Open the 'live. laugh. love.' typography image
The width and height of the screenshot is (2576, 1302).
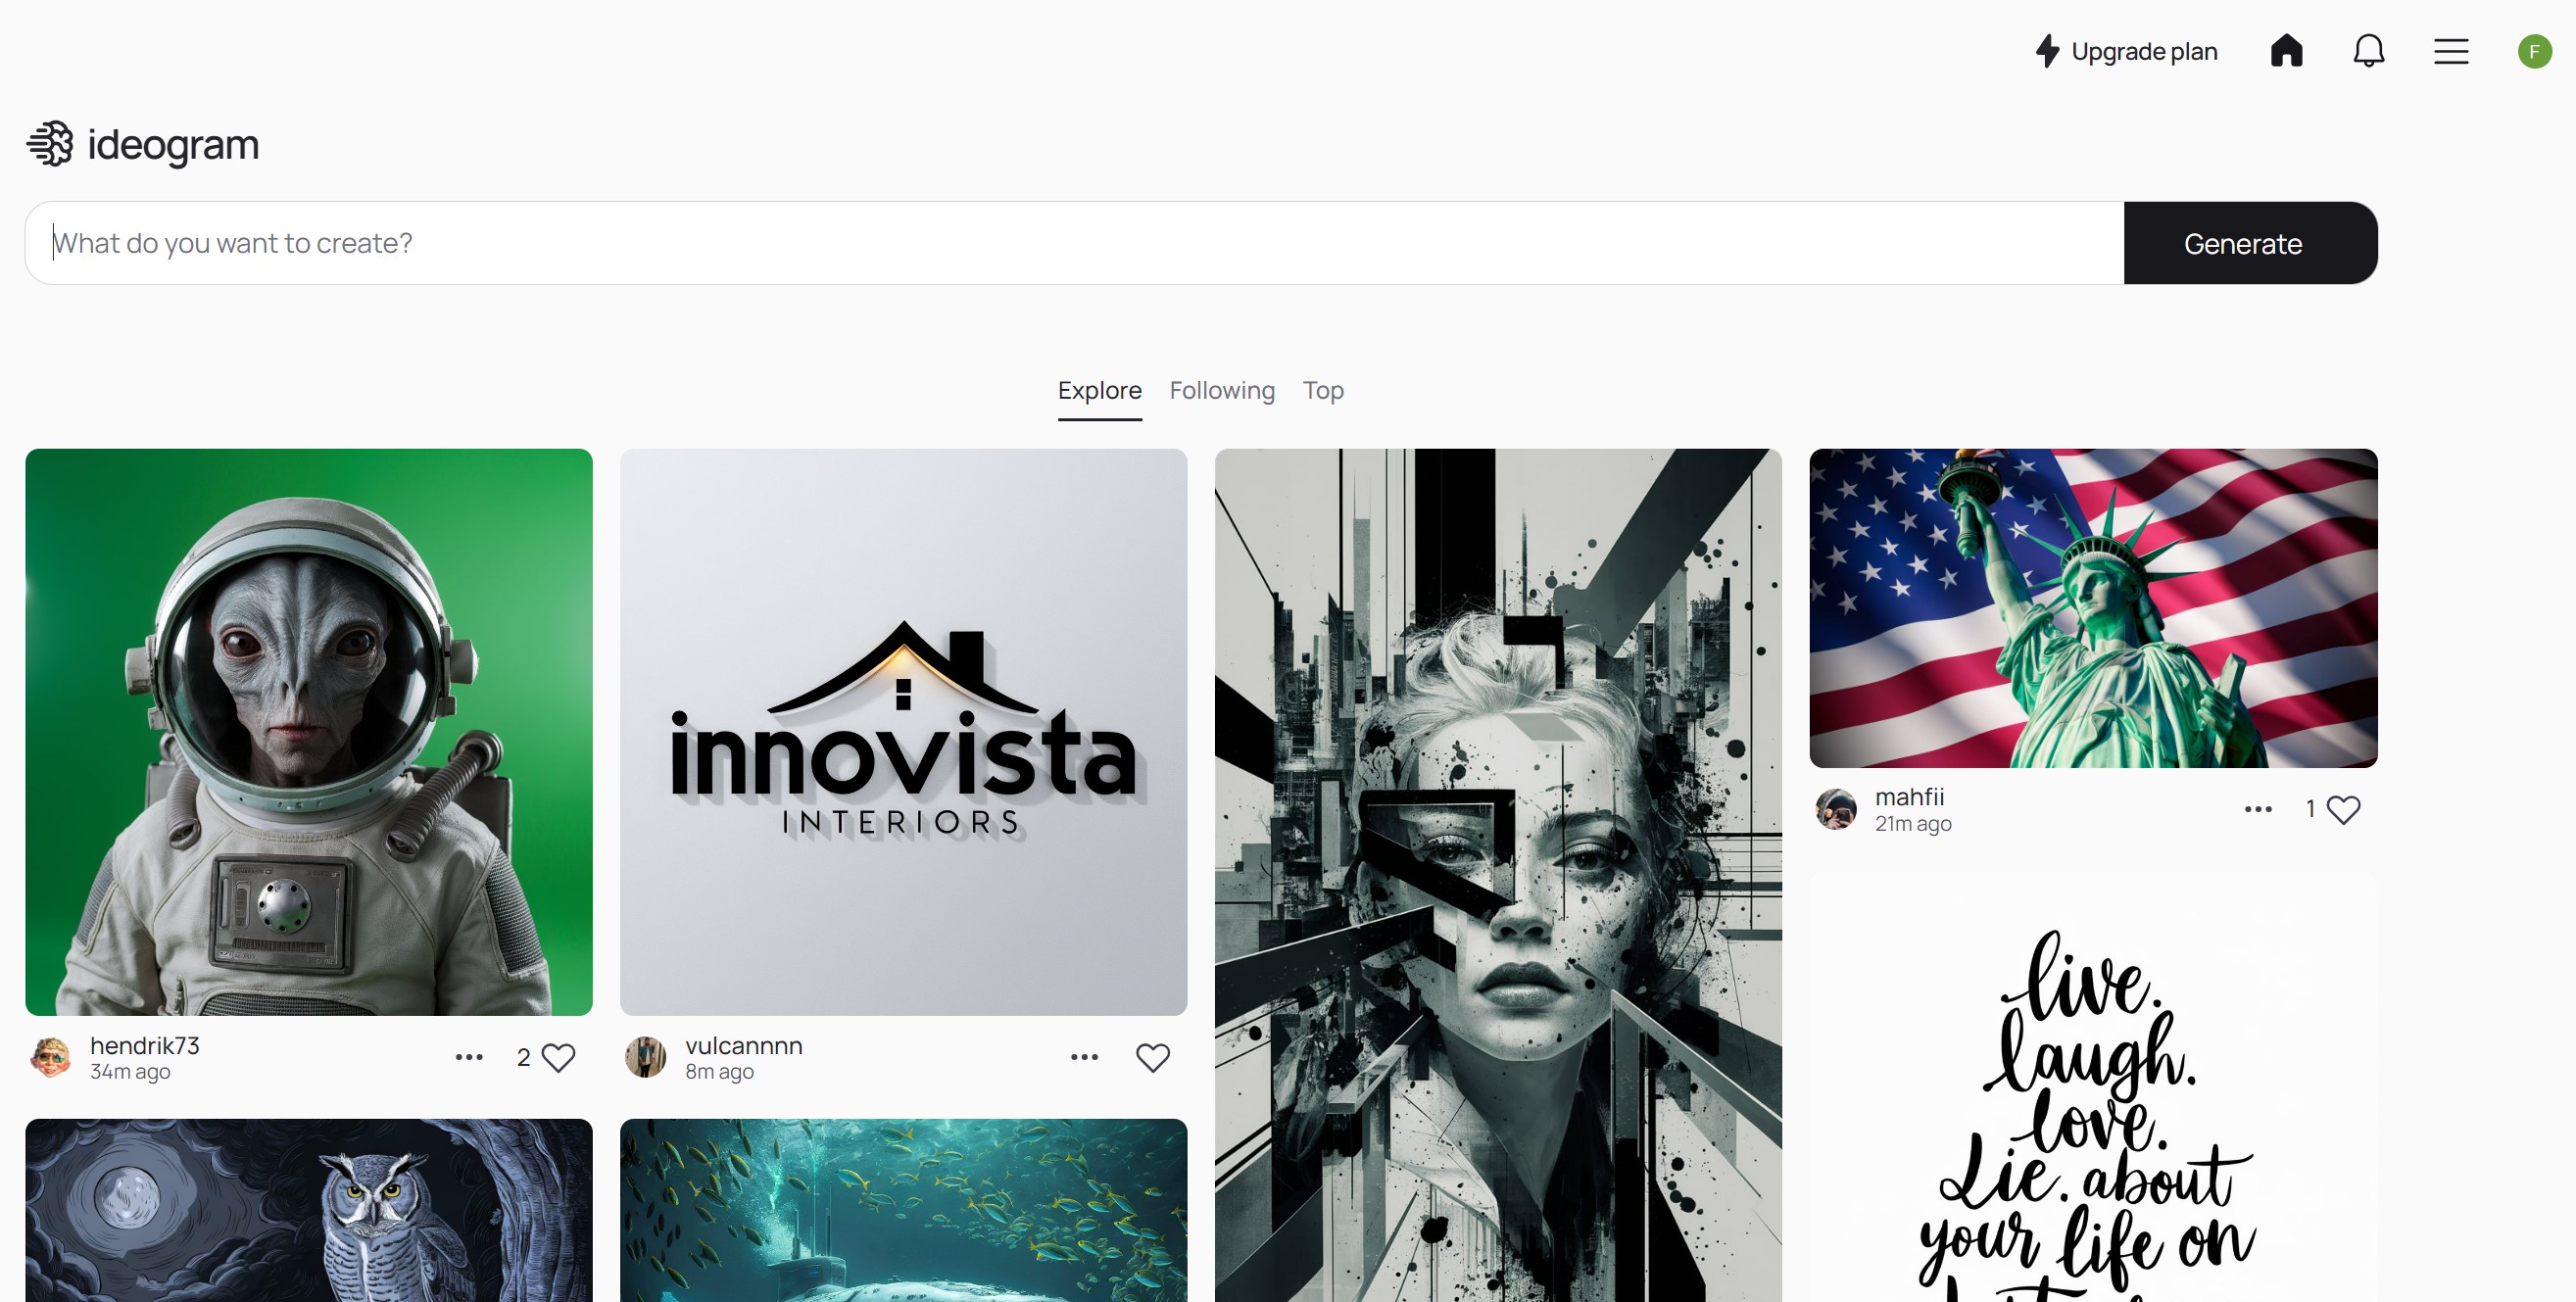coord(2093,1087)
